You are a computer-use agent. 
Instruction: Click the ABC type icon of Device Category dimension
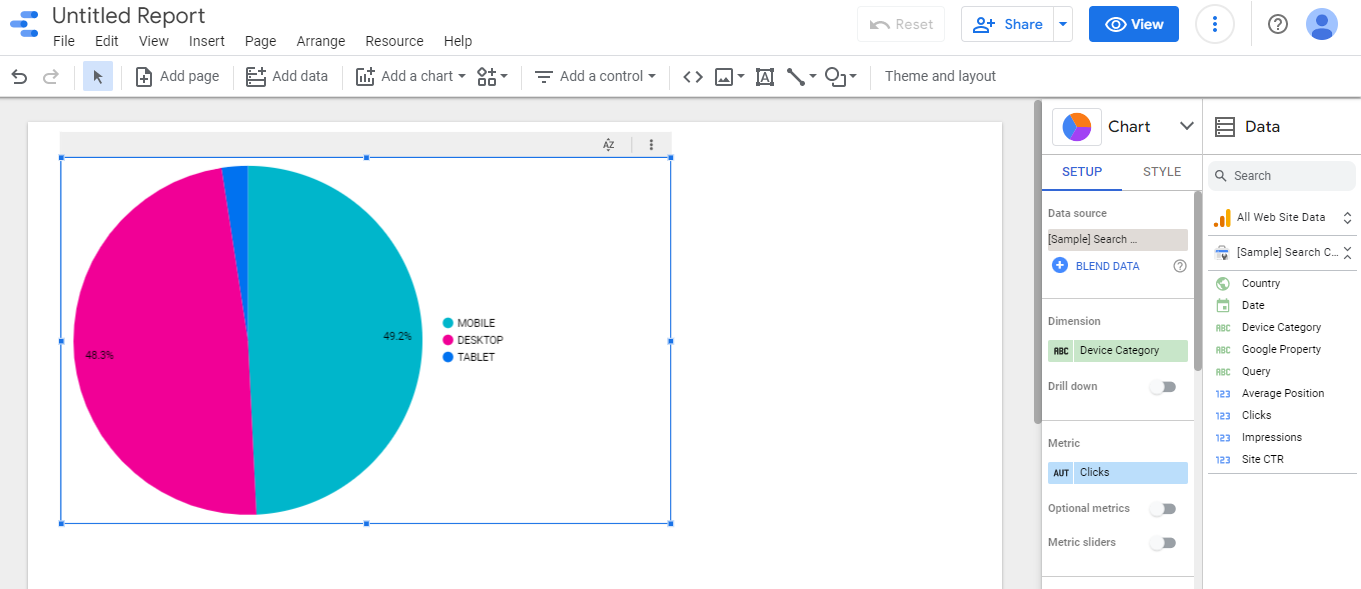point(1061,351)
